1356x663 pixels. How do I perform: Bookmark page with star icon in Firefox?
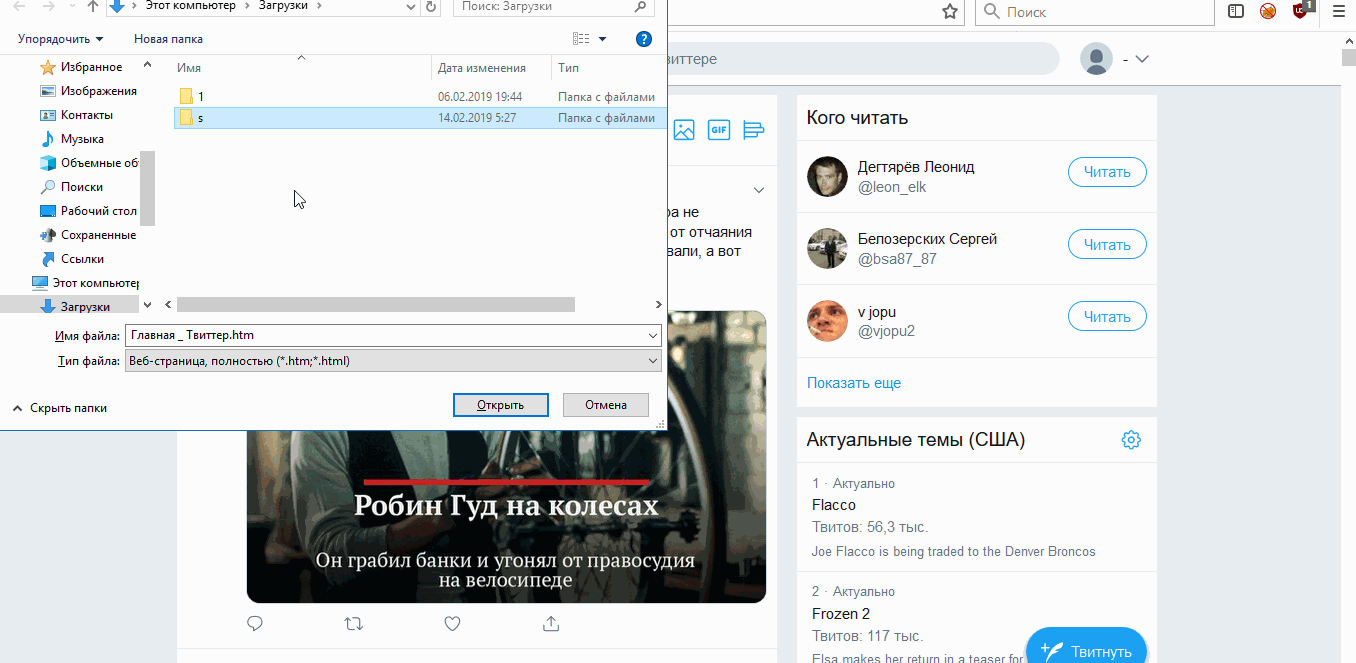point(950,11)
